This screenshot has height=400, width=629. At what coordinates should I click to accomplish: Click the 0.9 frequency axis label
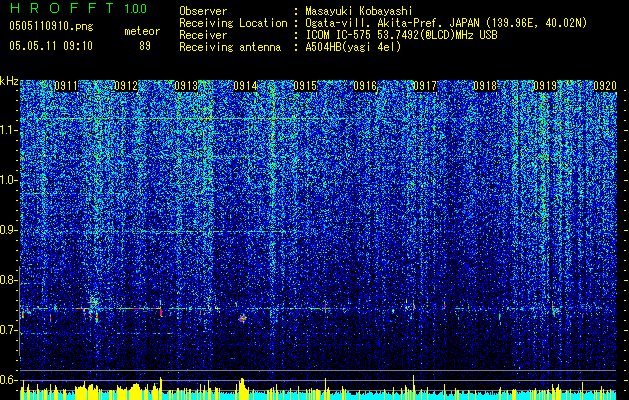[9, 230]
